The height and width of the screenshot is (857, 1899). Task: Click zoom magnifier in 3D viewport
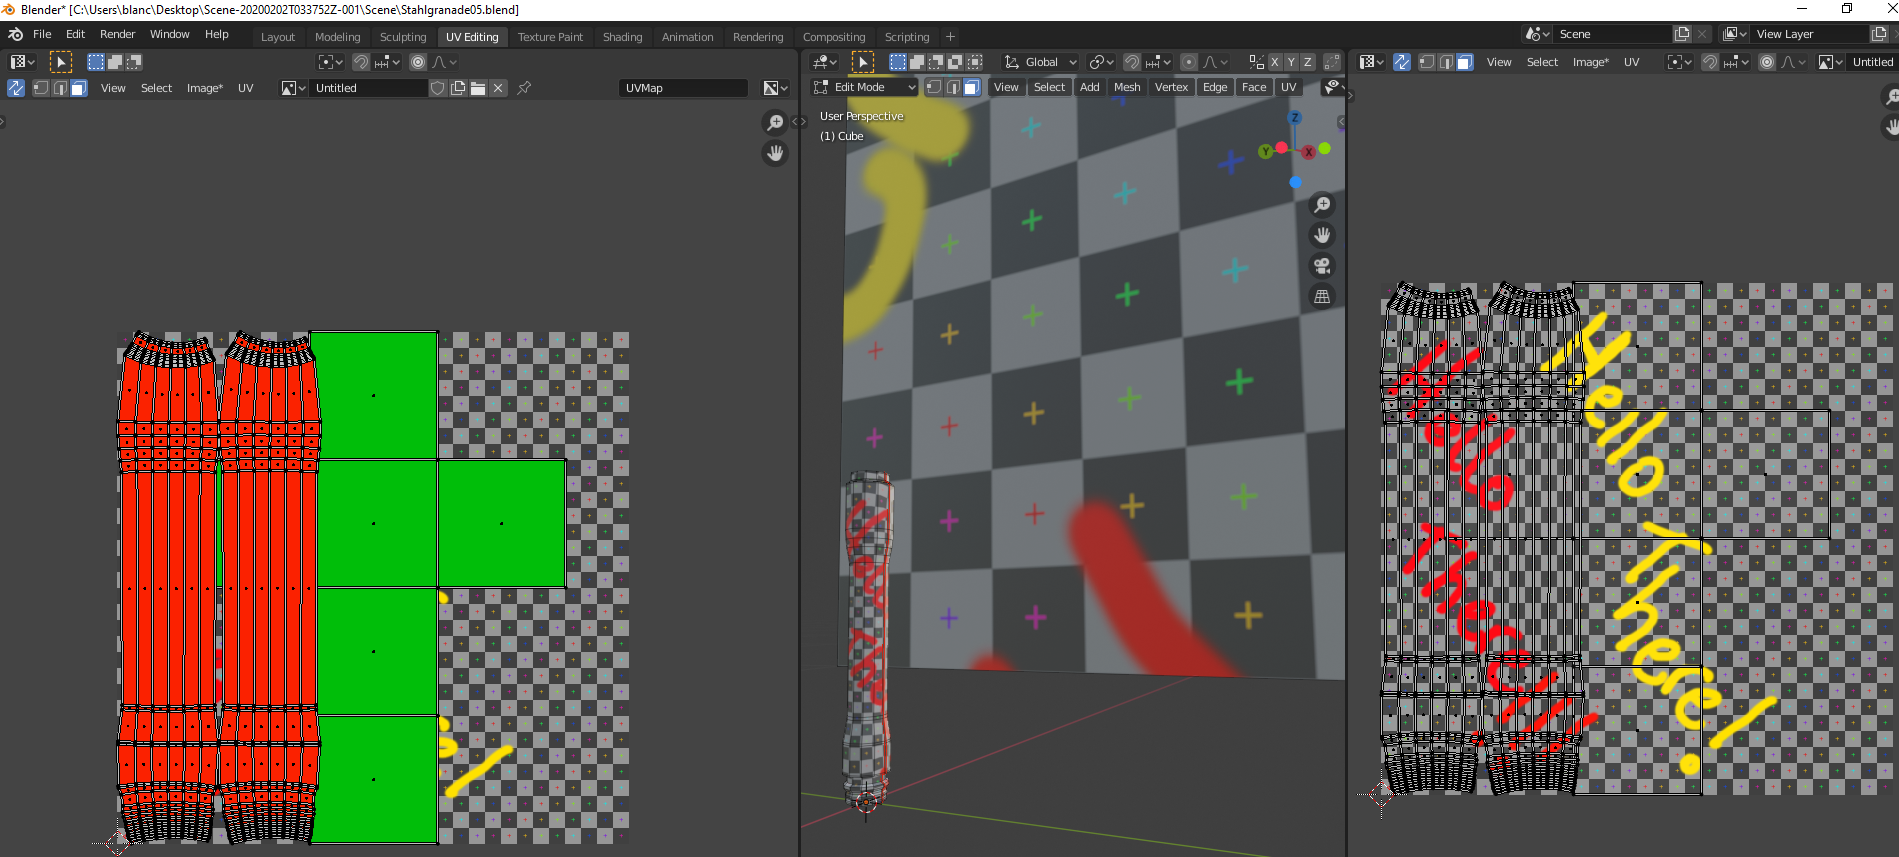(1322, 205)
